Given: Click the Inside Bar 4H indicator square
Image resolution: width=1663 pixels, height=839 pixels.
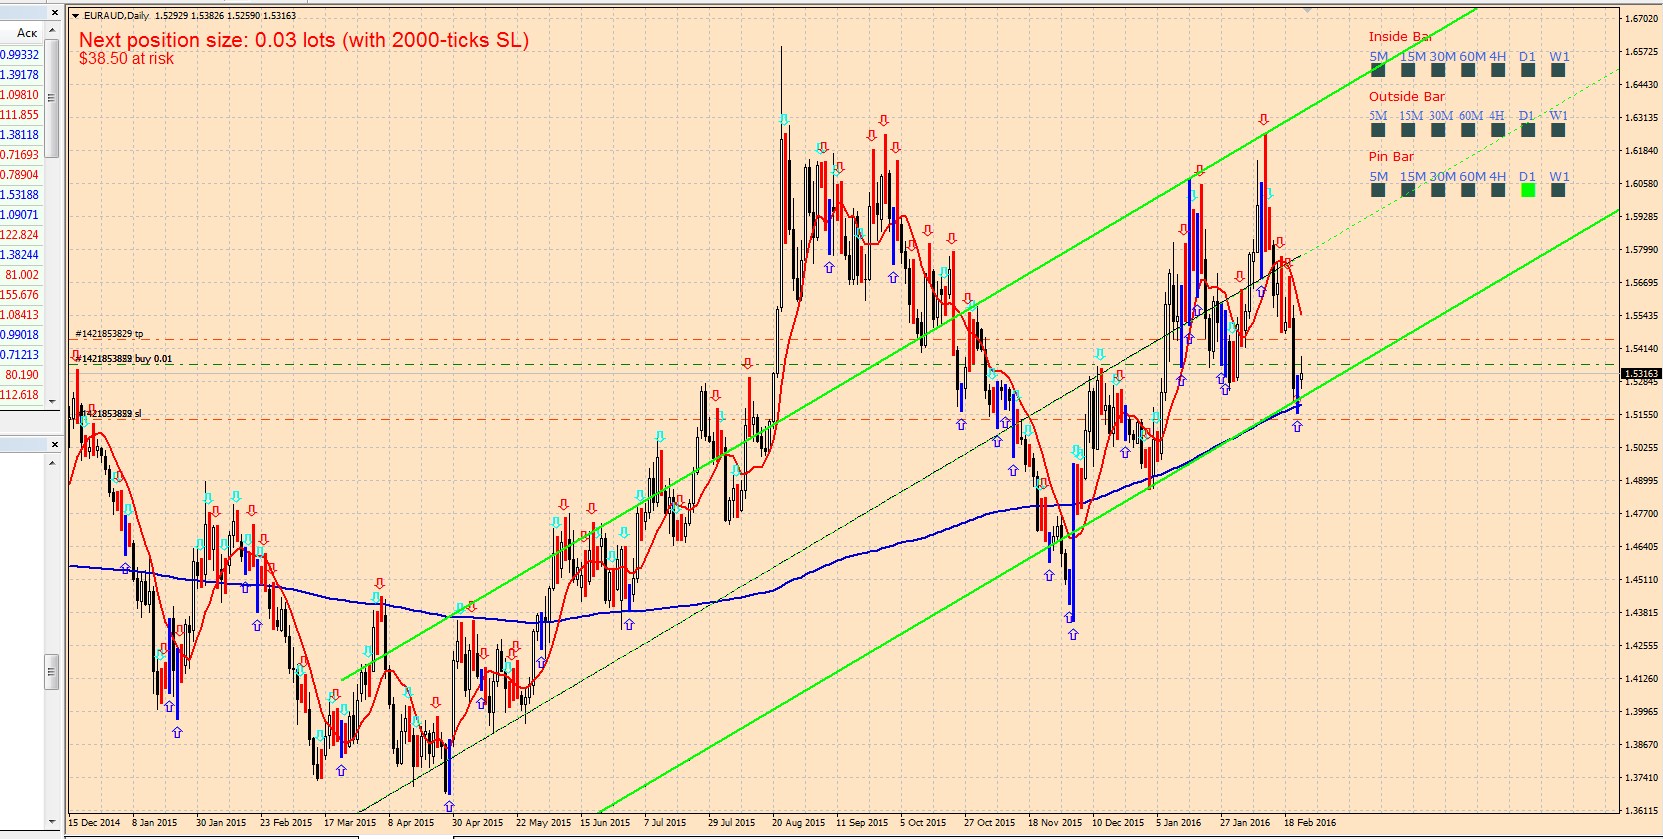Looking at the screenshot, I should click(x=1498, y=70).
